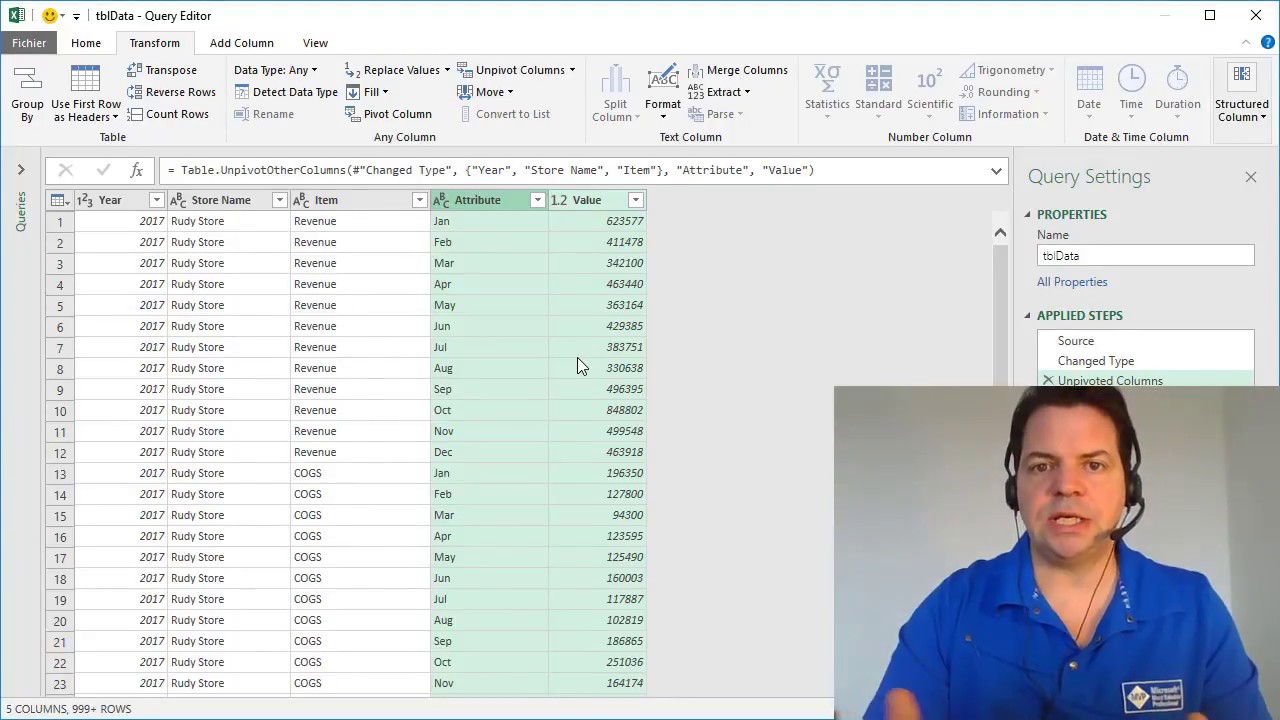The height and width of the screenshot is (720, 1280).
Task: Click the Merge Columns button
Action: [x=738, y=70]
